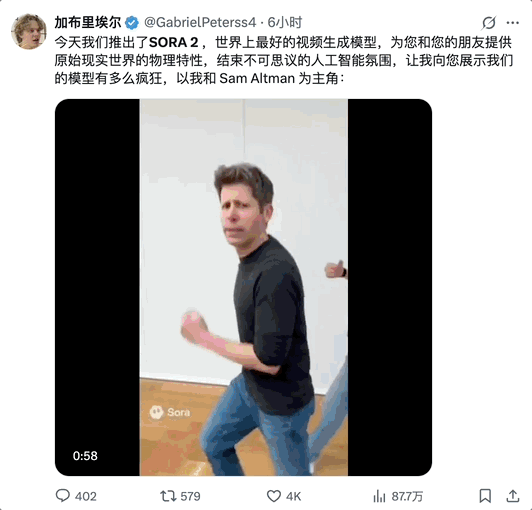The height and width of the screenshot is (510, 532).
Task: Open the 6小时 timestamp link
Action: click(x=285, y=23)
